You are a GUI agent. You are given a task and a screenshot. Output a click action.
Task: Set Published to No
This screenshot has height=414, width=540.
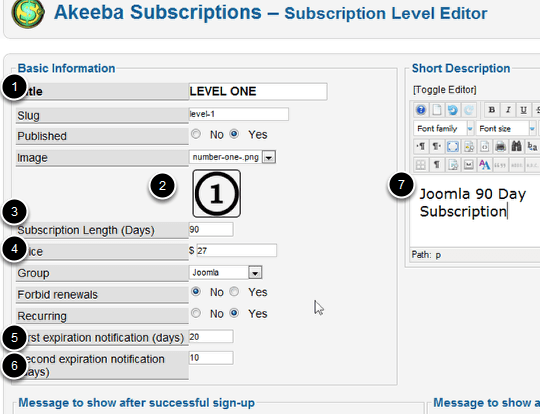(196, 134)
